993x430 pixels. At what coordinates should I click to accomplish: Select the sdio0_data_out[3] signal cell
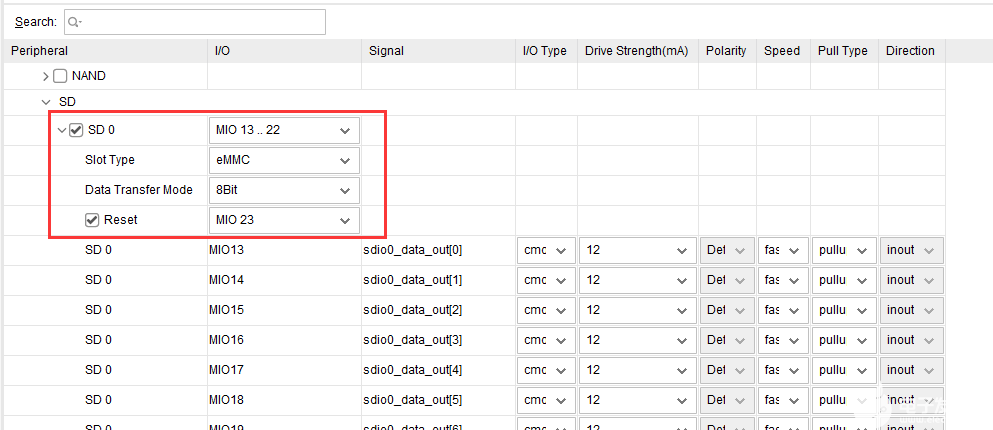414,340
